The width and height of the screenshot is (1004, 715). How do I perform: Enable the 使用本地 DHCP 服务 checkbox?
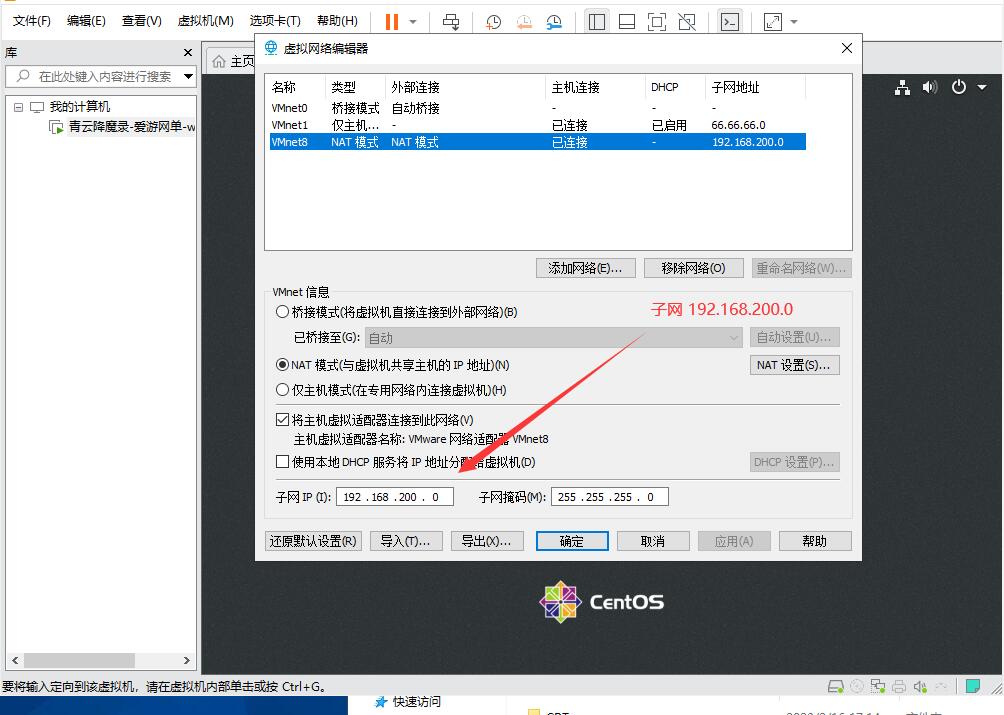point(282,462)
